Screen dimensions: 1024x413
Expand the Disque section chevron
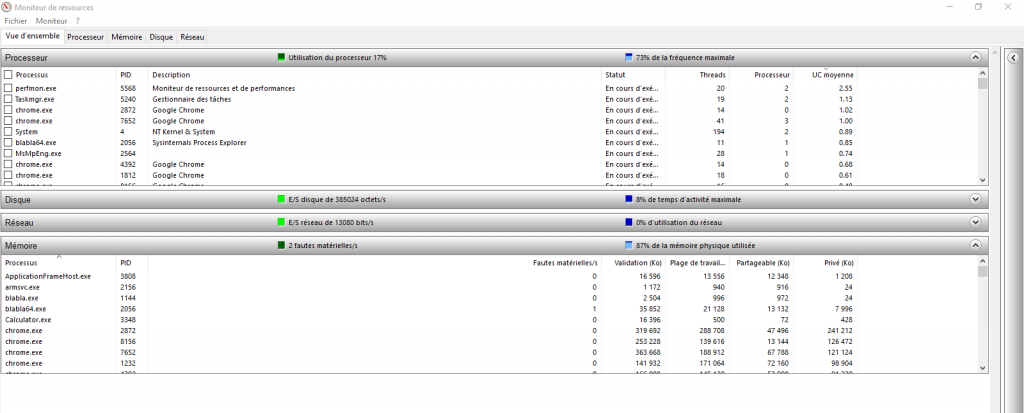975,199
